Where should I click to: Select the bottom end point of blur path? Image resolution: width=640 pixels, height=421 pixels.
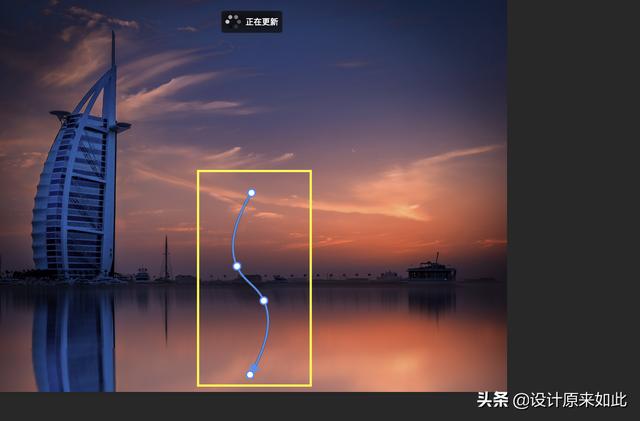point(250,374)
